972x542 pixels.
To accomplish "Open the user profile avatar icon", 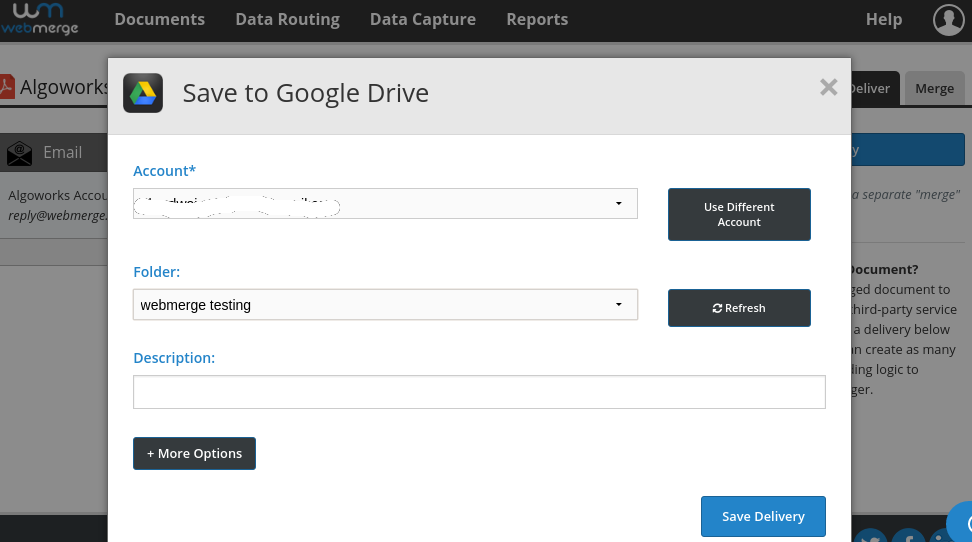I will click(x=948, y=19).
